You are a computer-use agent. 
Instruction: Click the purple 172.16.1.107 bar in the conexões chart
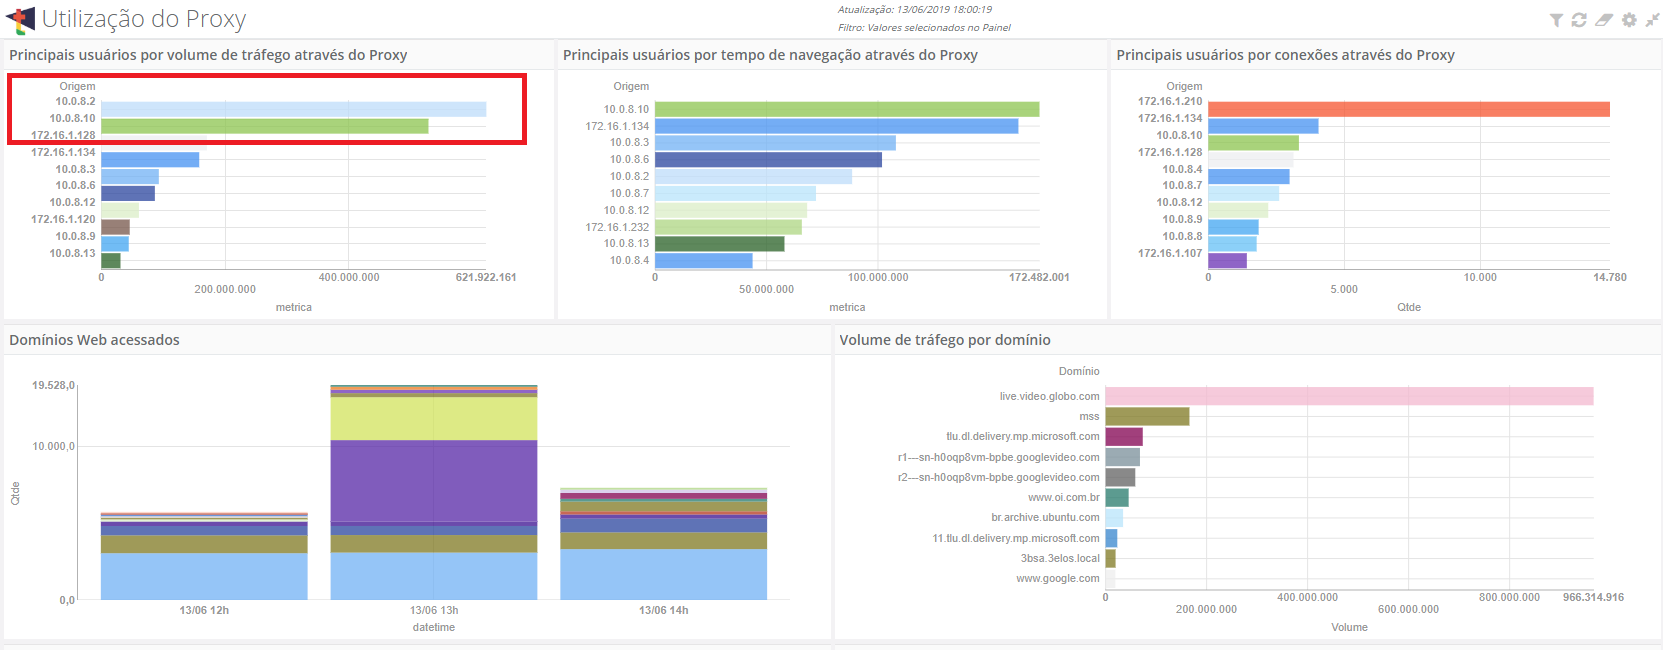pyautogui.click(x=1227, y=261)
